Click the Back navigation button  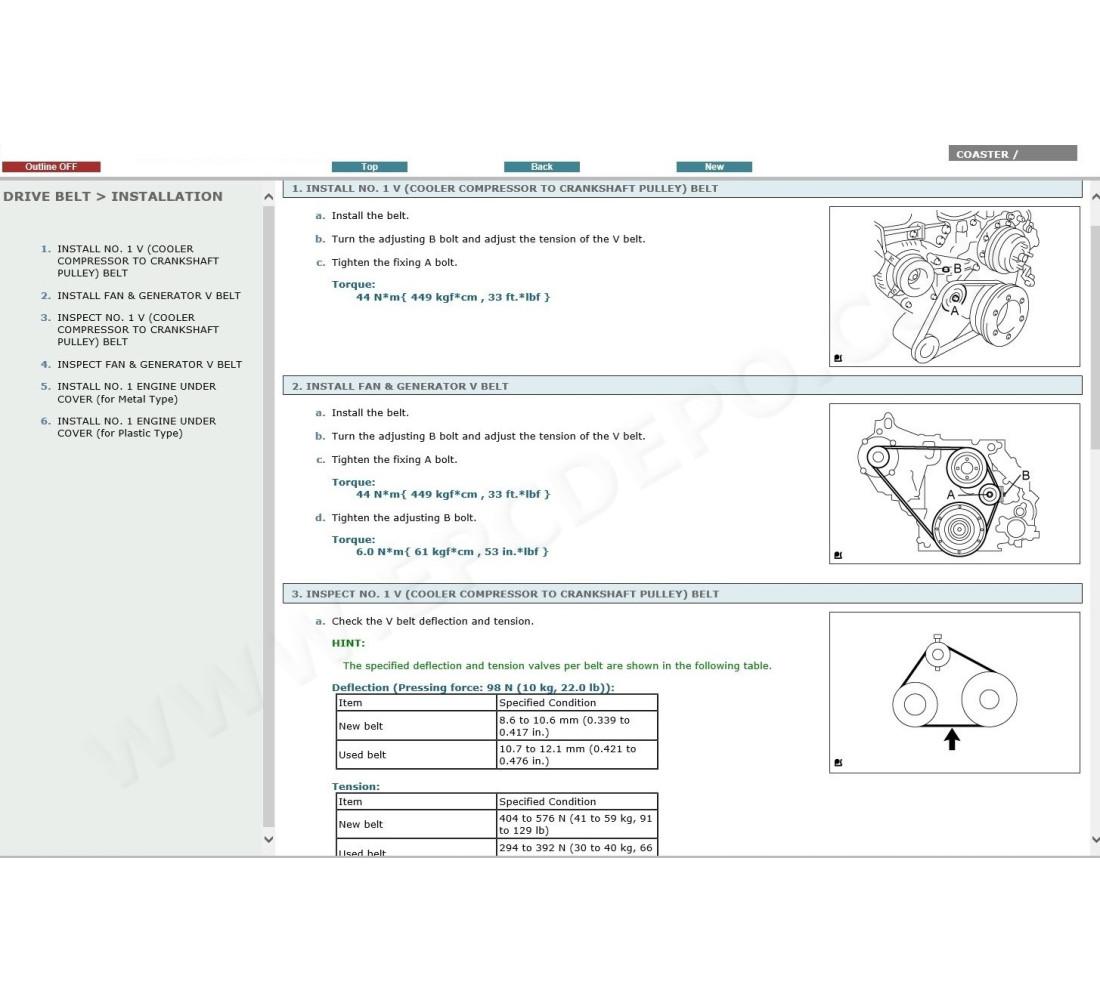(542, 166)
